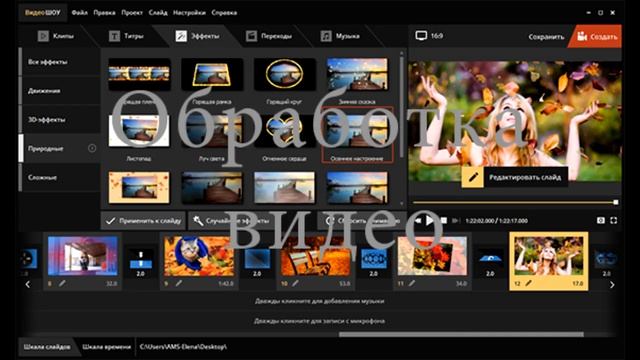Choose the effect thumbnail with orange leaf border
This screenshot has width=640, height=360.
pos(139,187)
